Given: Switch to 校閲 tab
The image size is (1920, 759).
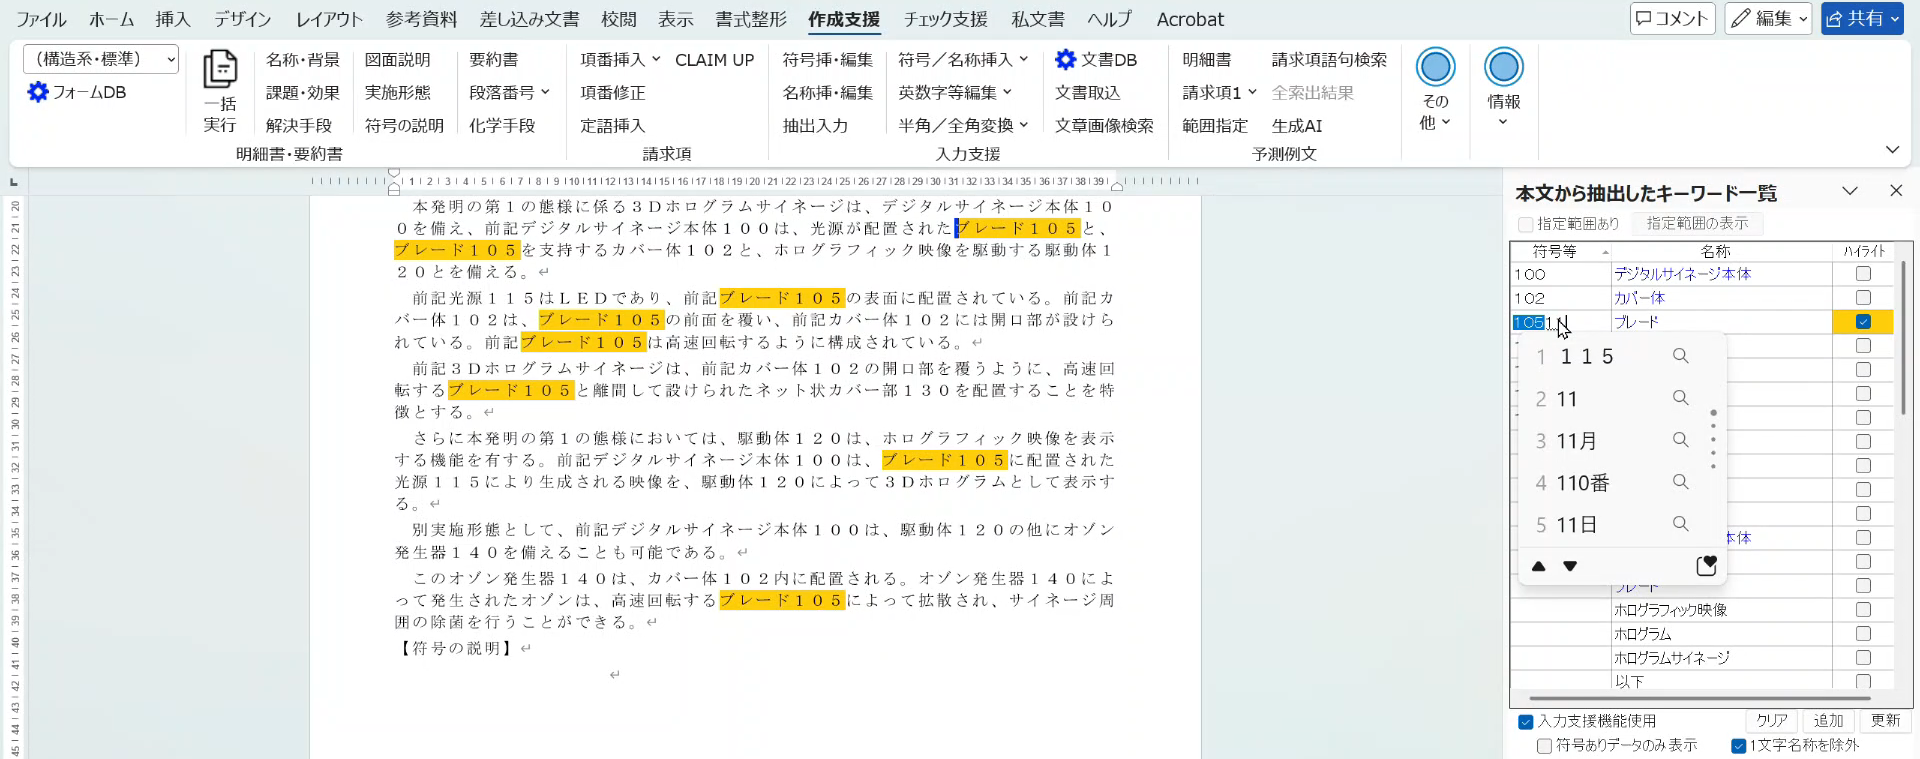Looking at the screenshot, I should tap(619, 19).
